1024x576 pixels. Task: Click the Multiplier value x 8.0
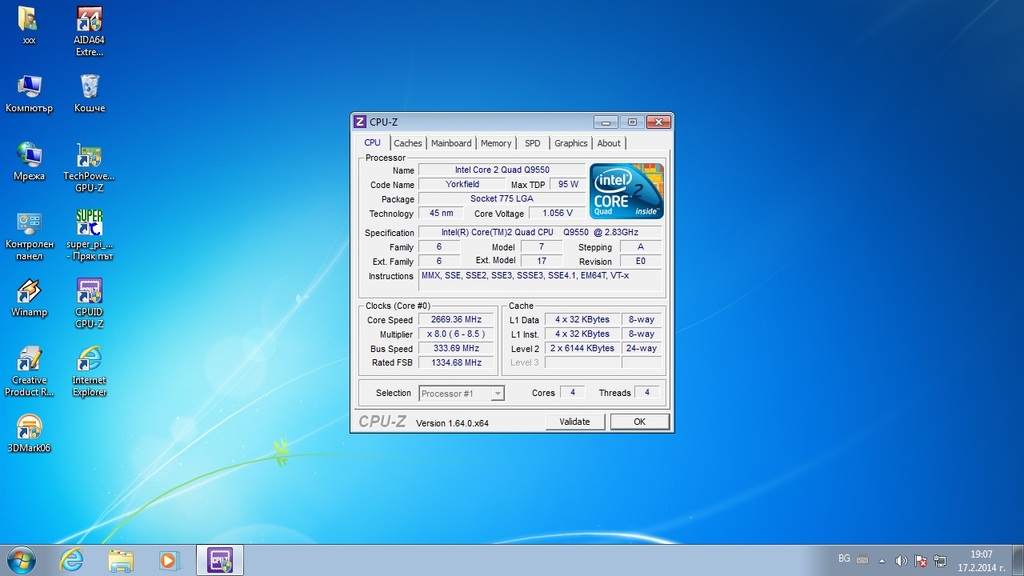click(456, 334)
